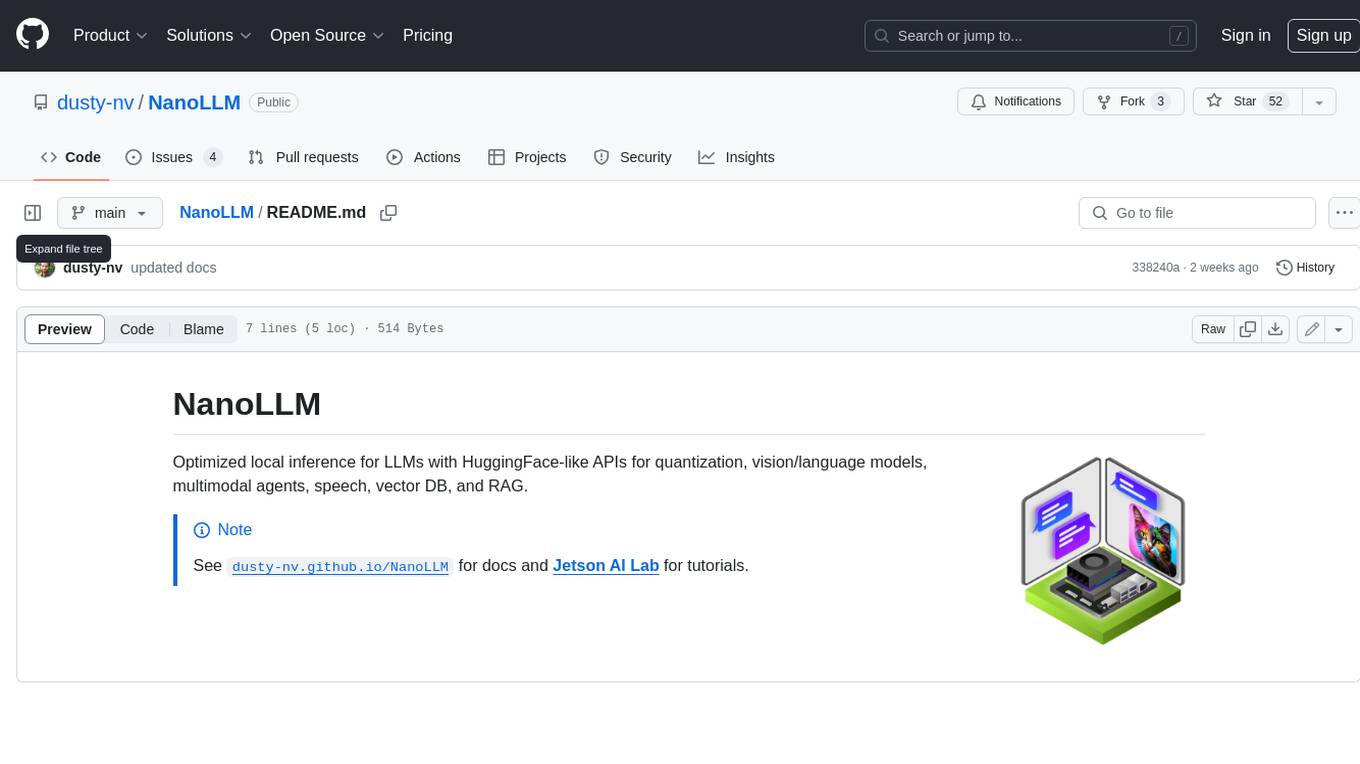Open the dusty-nv commit author link
1360x764 pixels.
pyautogui.click(x=93, y=268)
